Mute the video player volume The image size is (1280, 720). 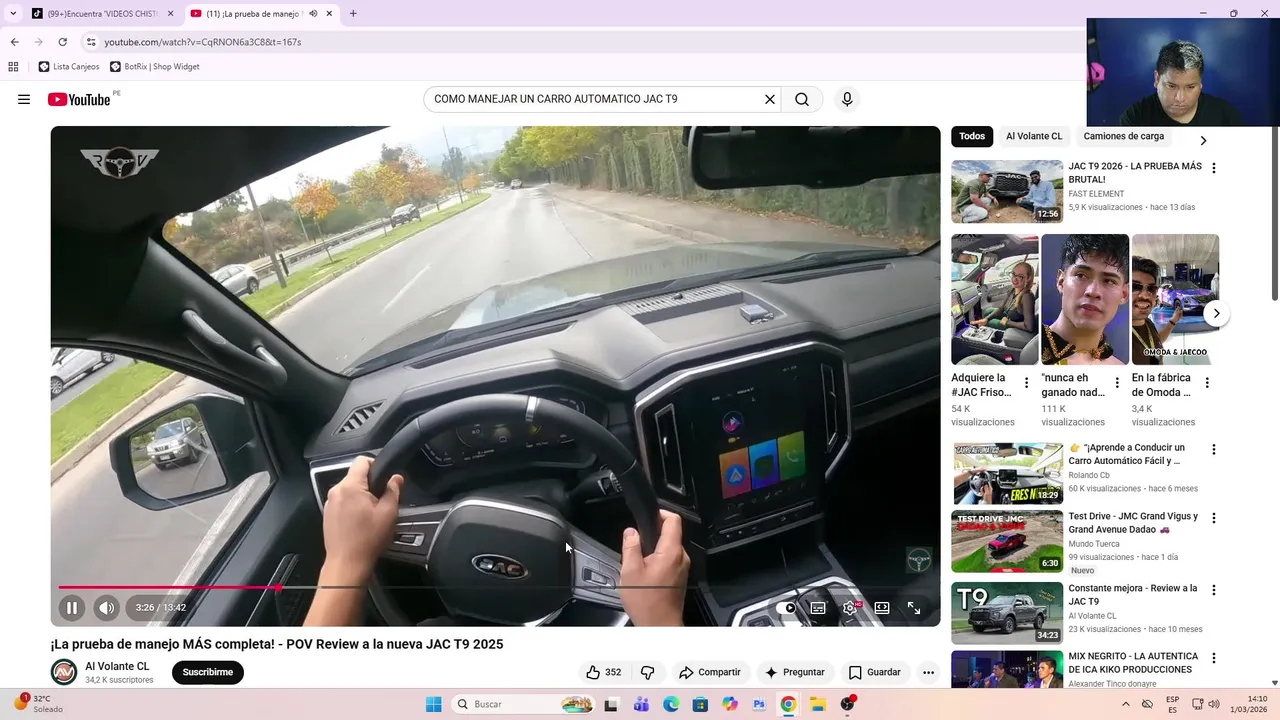pyautogui.click(x=106, y=607)
